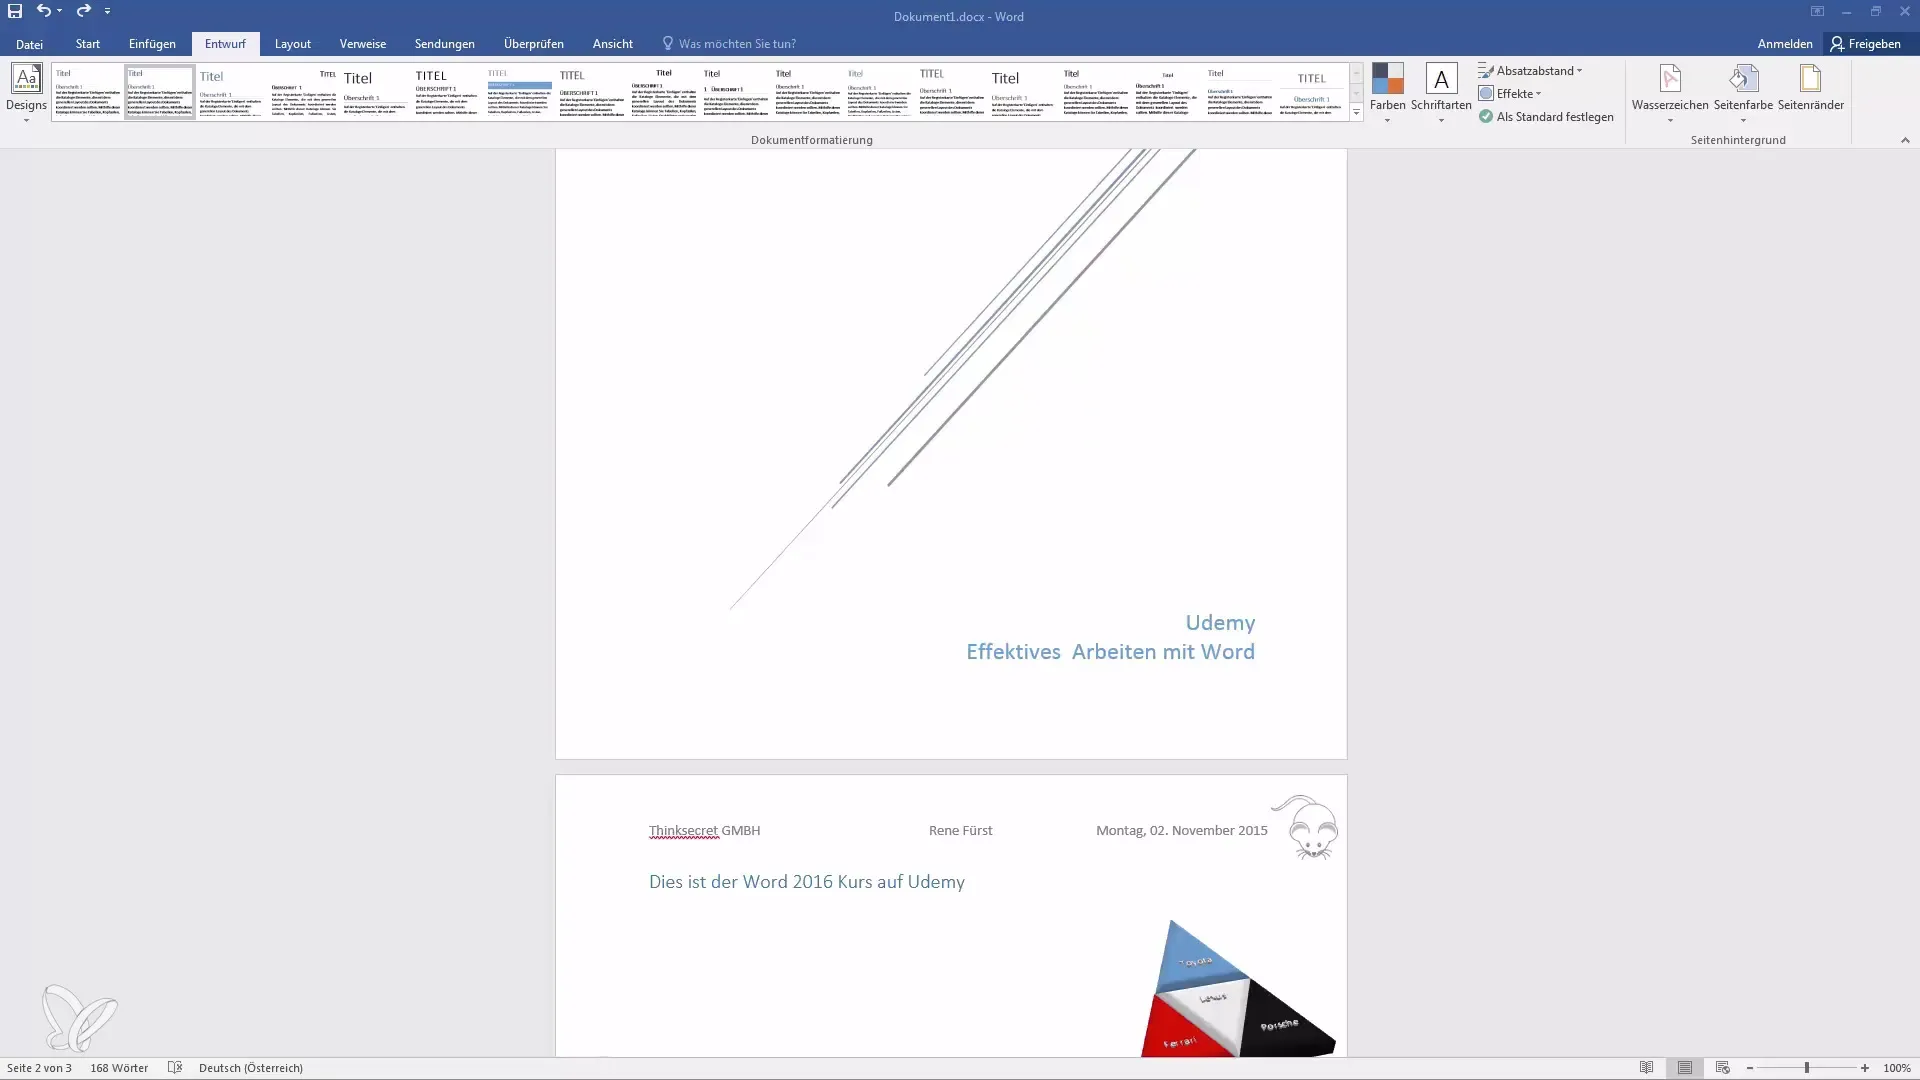The image size is (1920, 1080).
Task: Switch to the Ansicht tab
Action: point(613,44)
